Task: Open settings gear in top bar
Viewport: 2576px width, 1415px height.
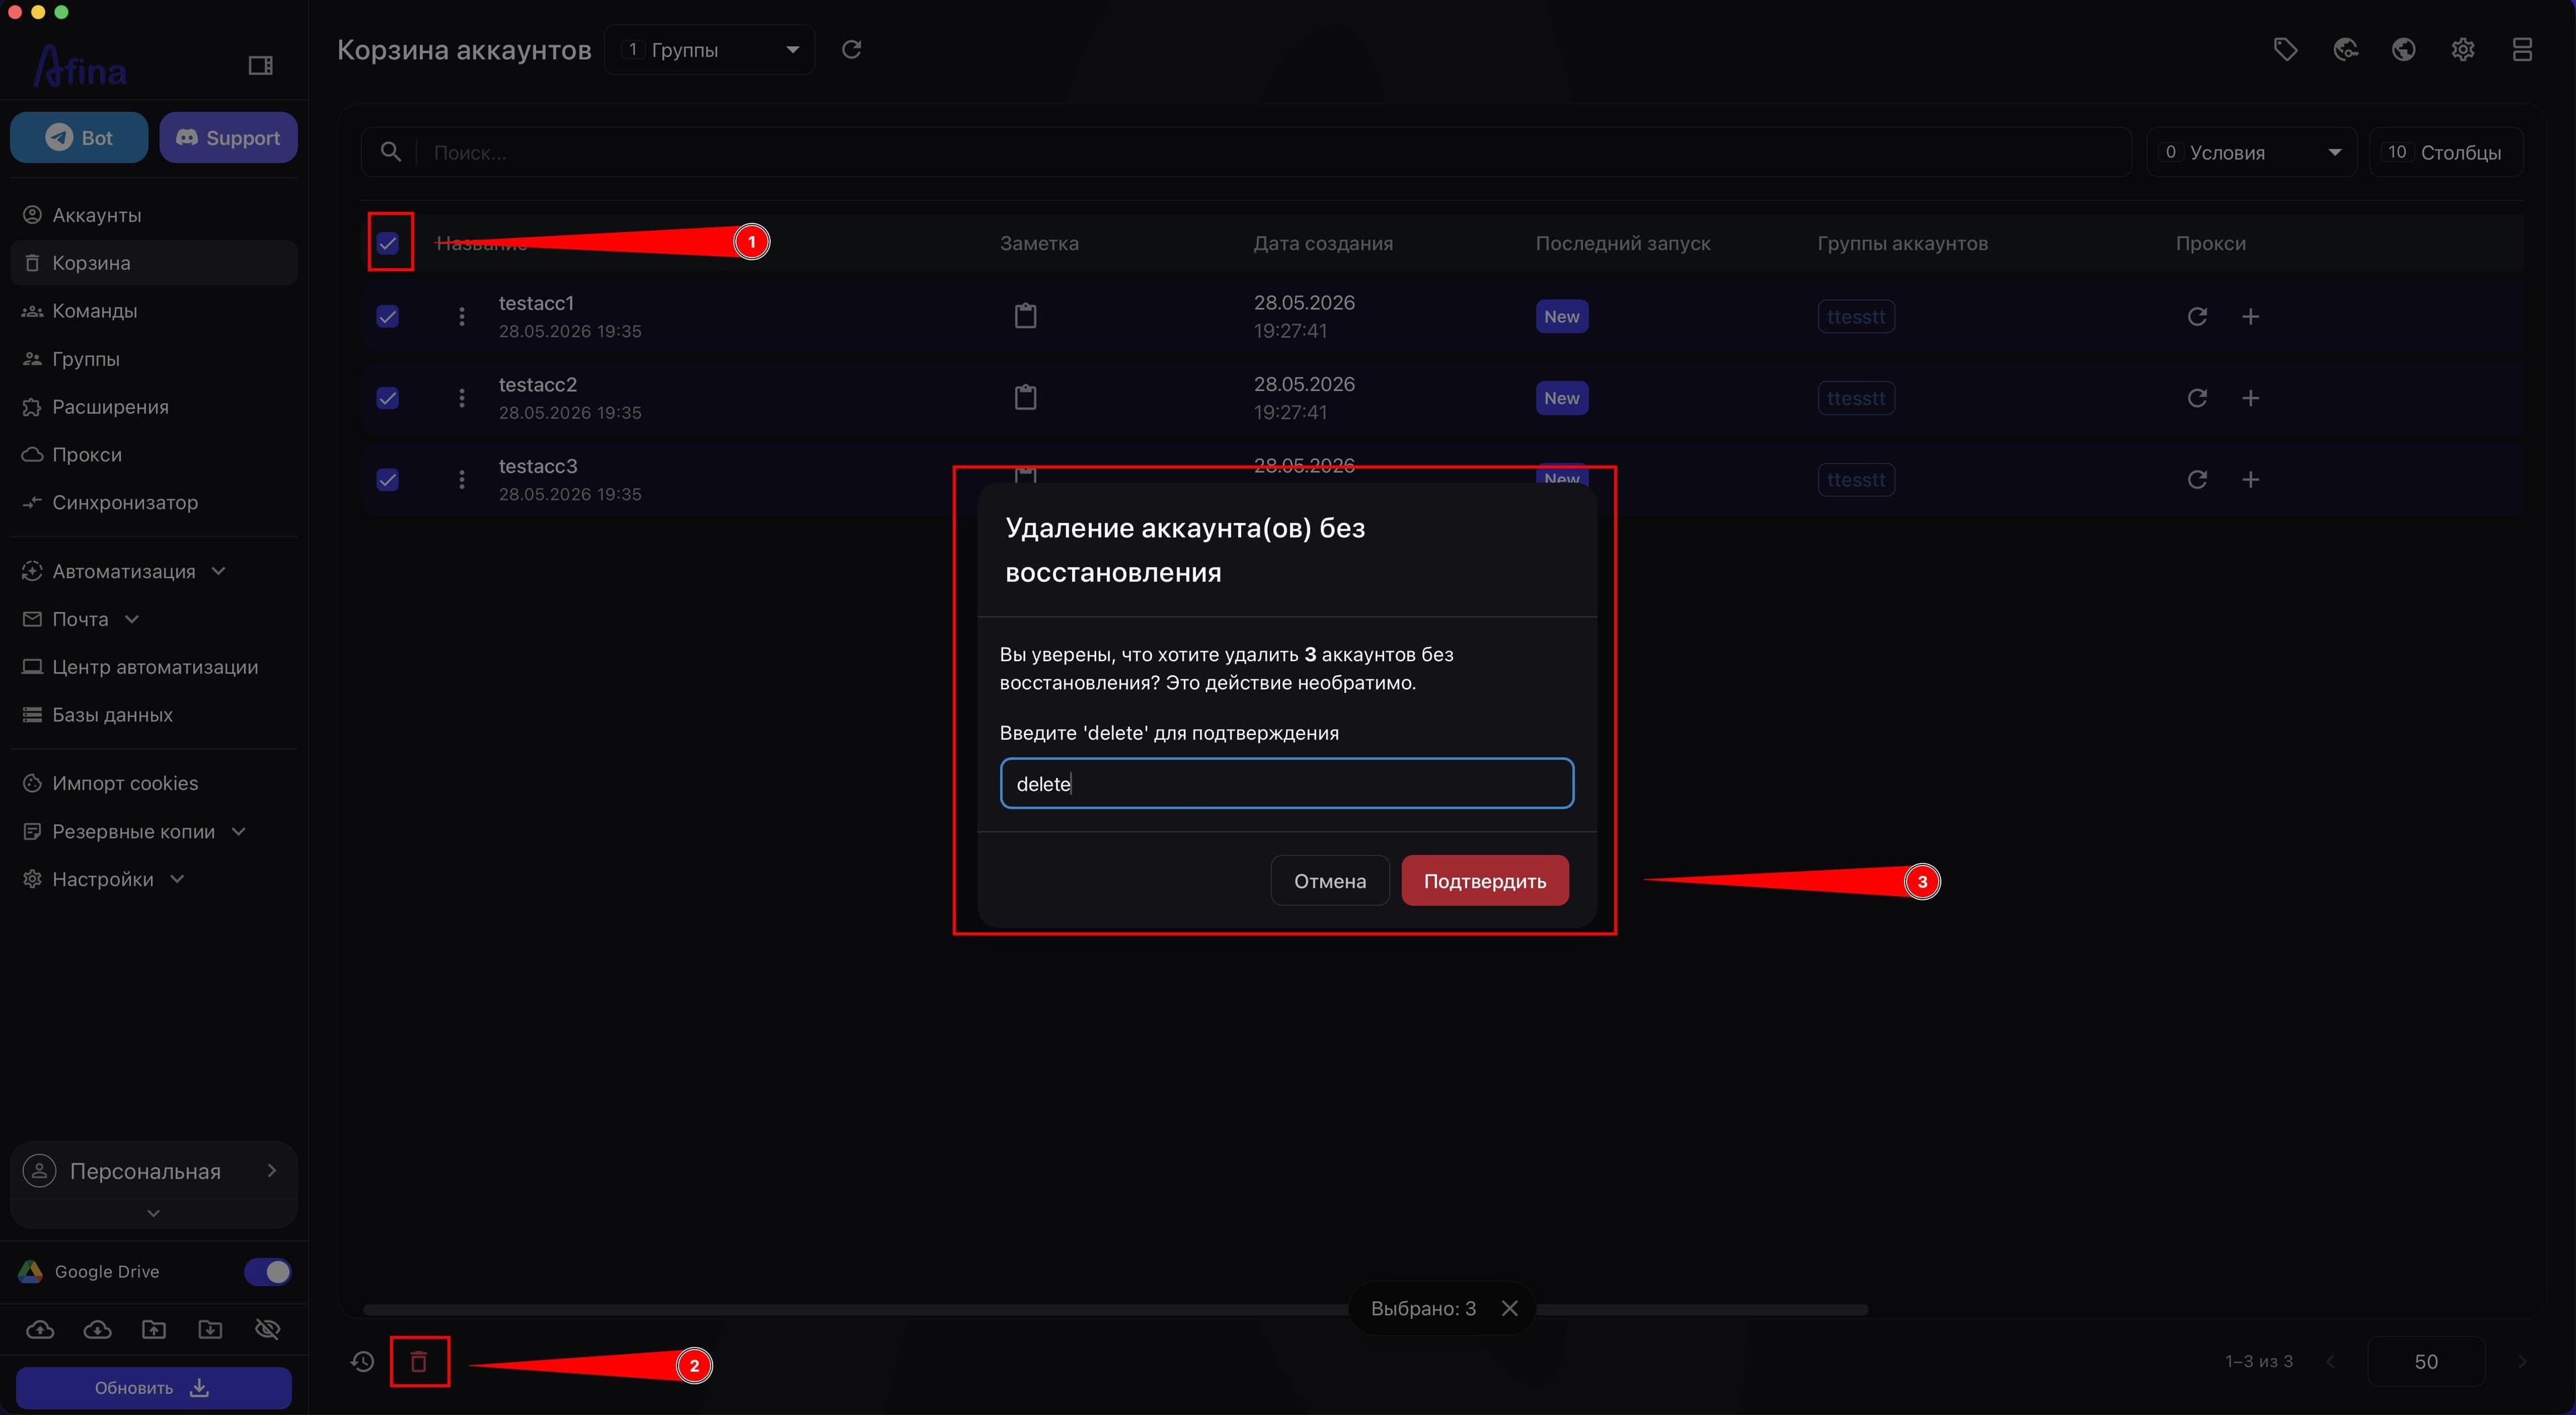Action: pos(2463,49)
